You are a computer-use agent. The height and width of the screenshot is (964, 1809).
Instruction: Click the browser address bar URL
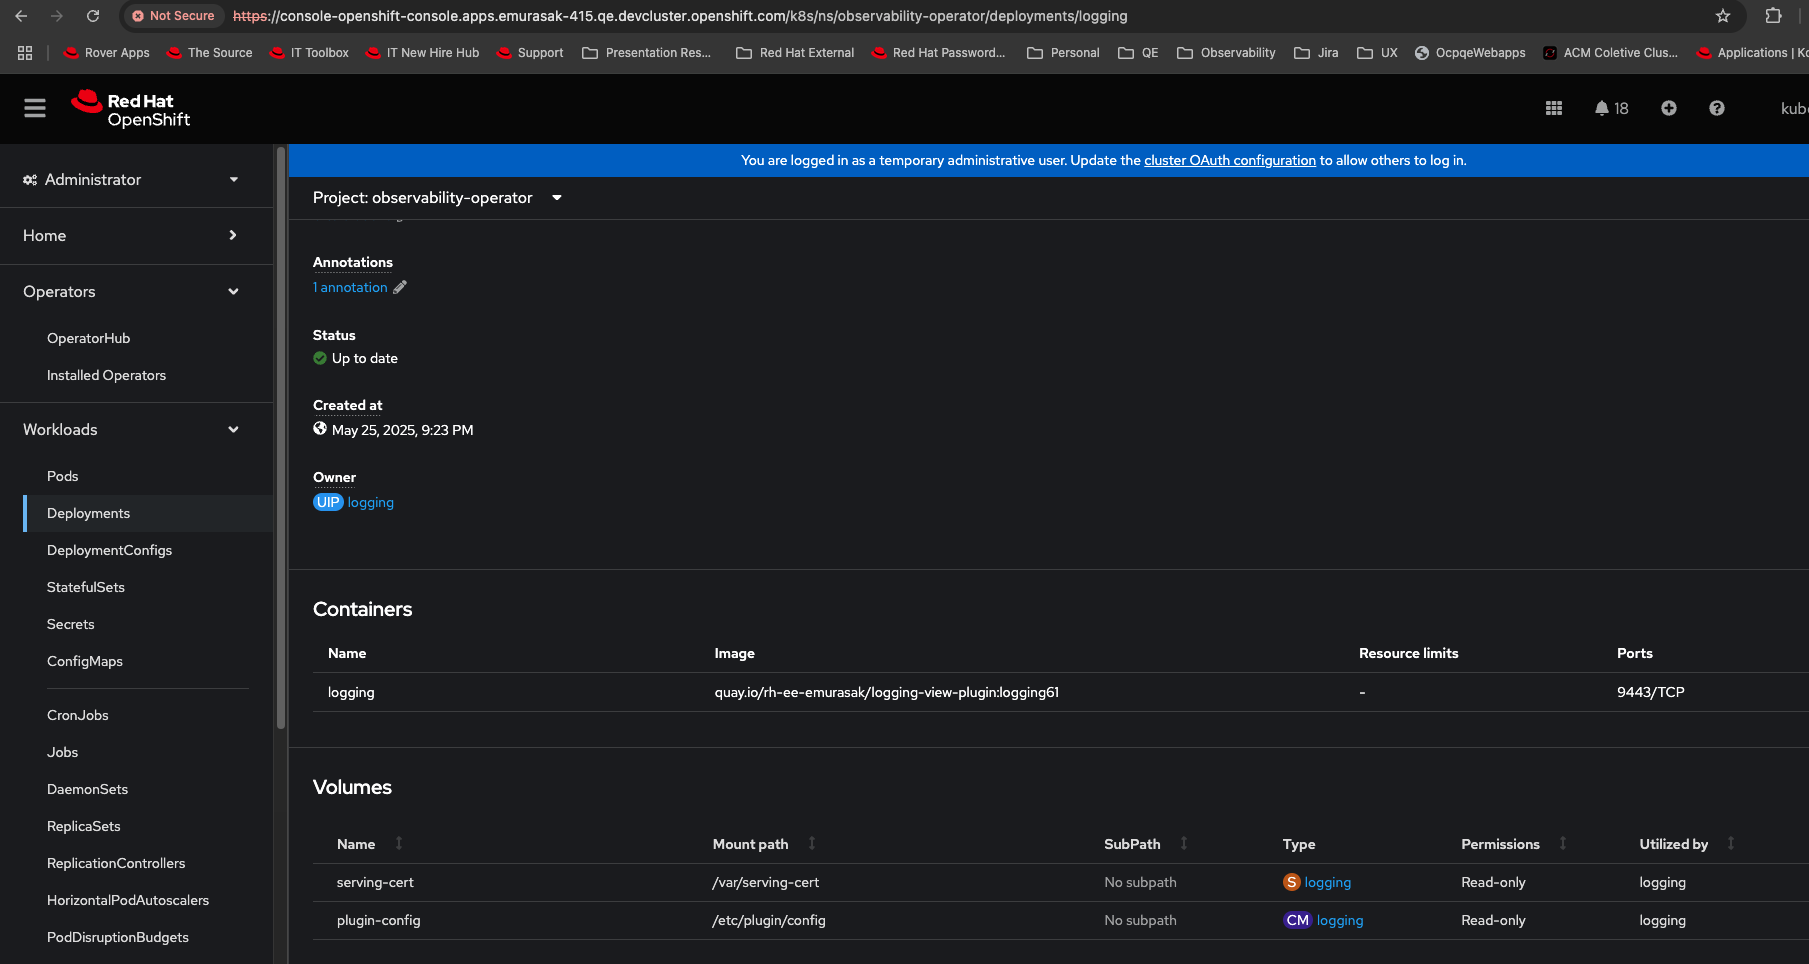[680, 16]
